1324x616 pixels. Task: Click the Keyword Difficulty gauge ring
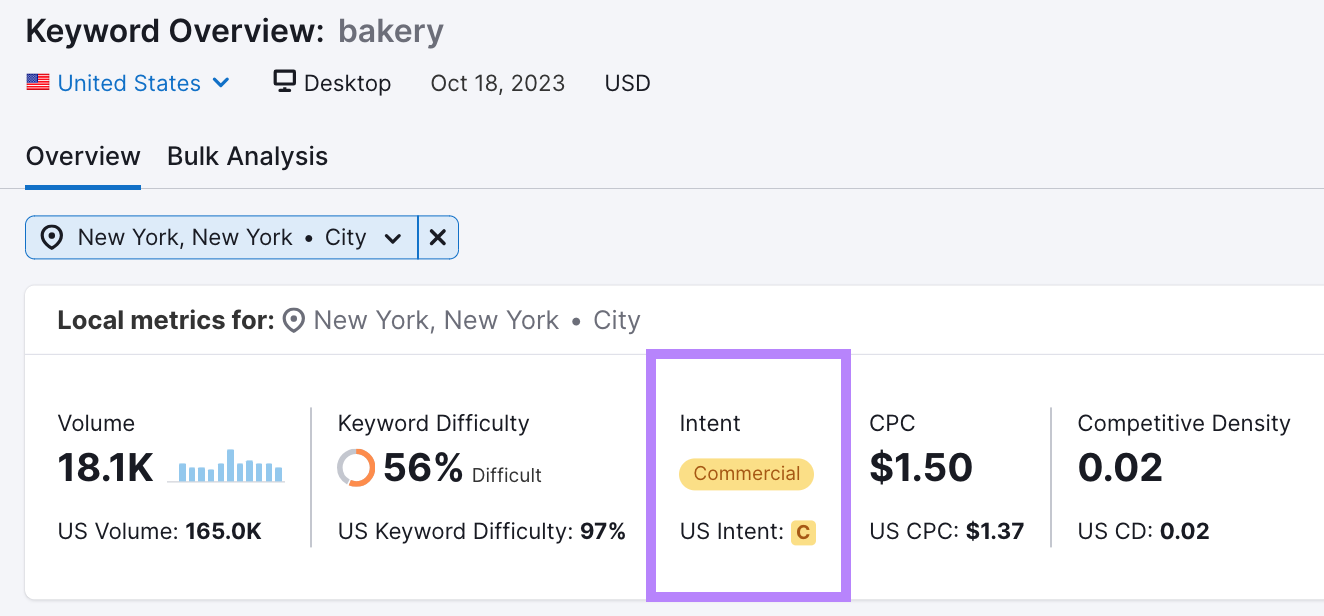coord(357,467)
